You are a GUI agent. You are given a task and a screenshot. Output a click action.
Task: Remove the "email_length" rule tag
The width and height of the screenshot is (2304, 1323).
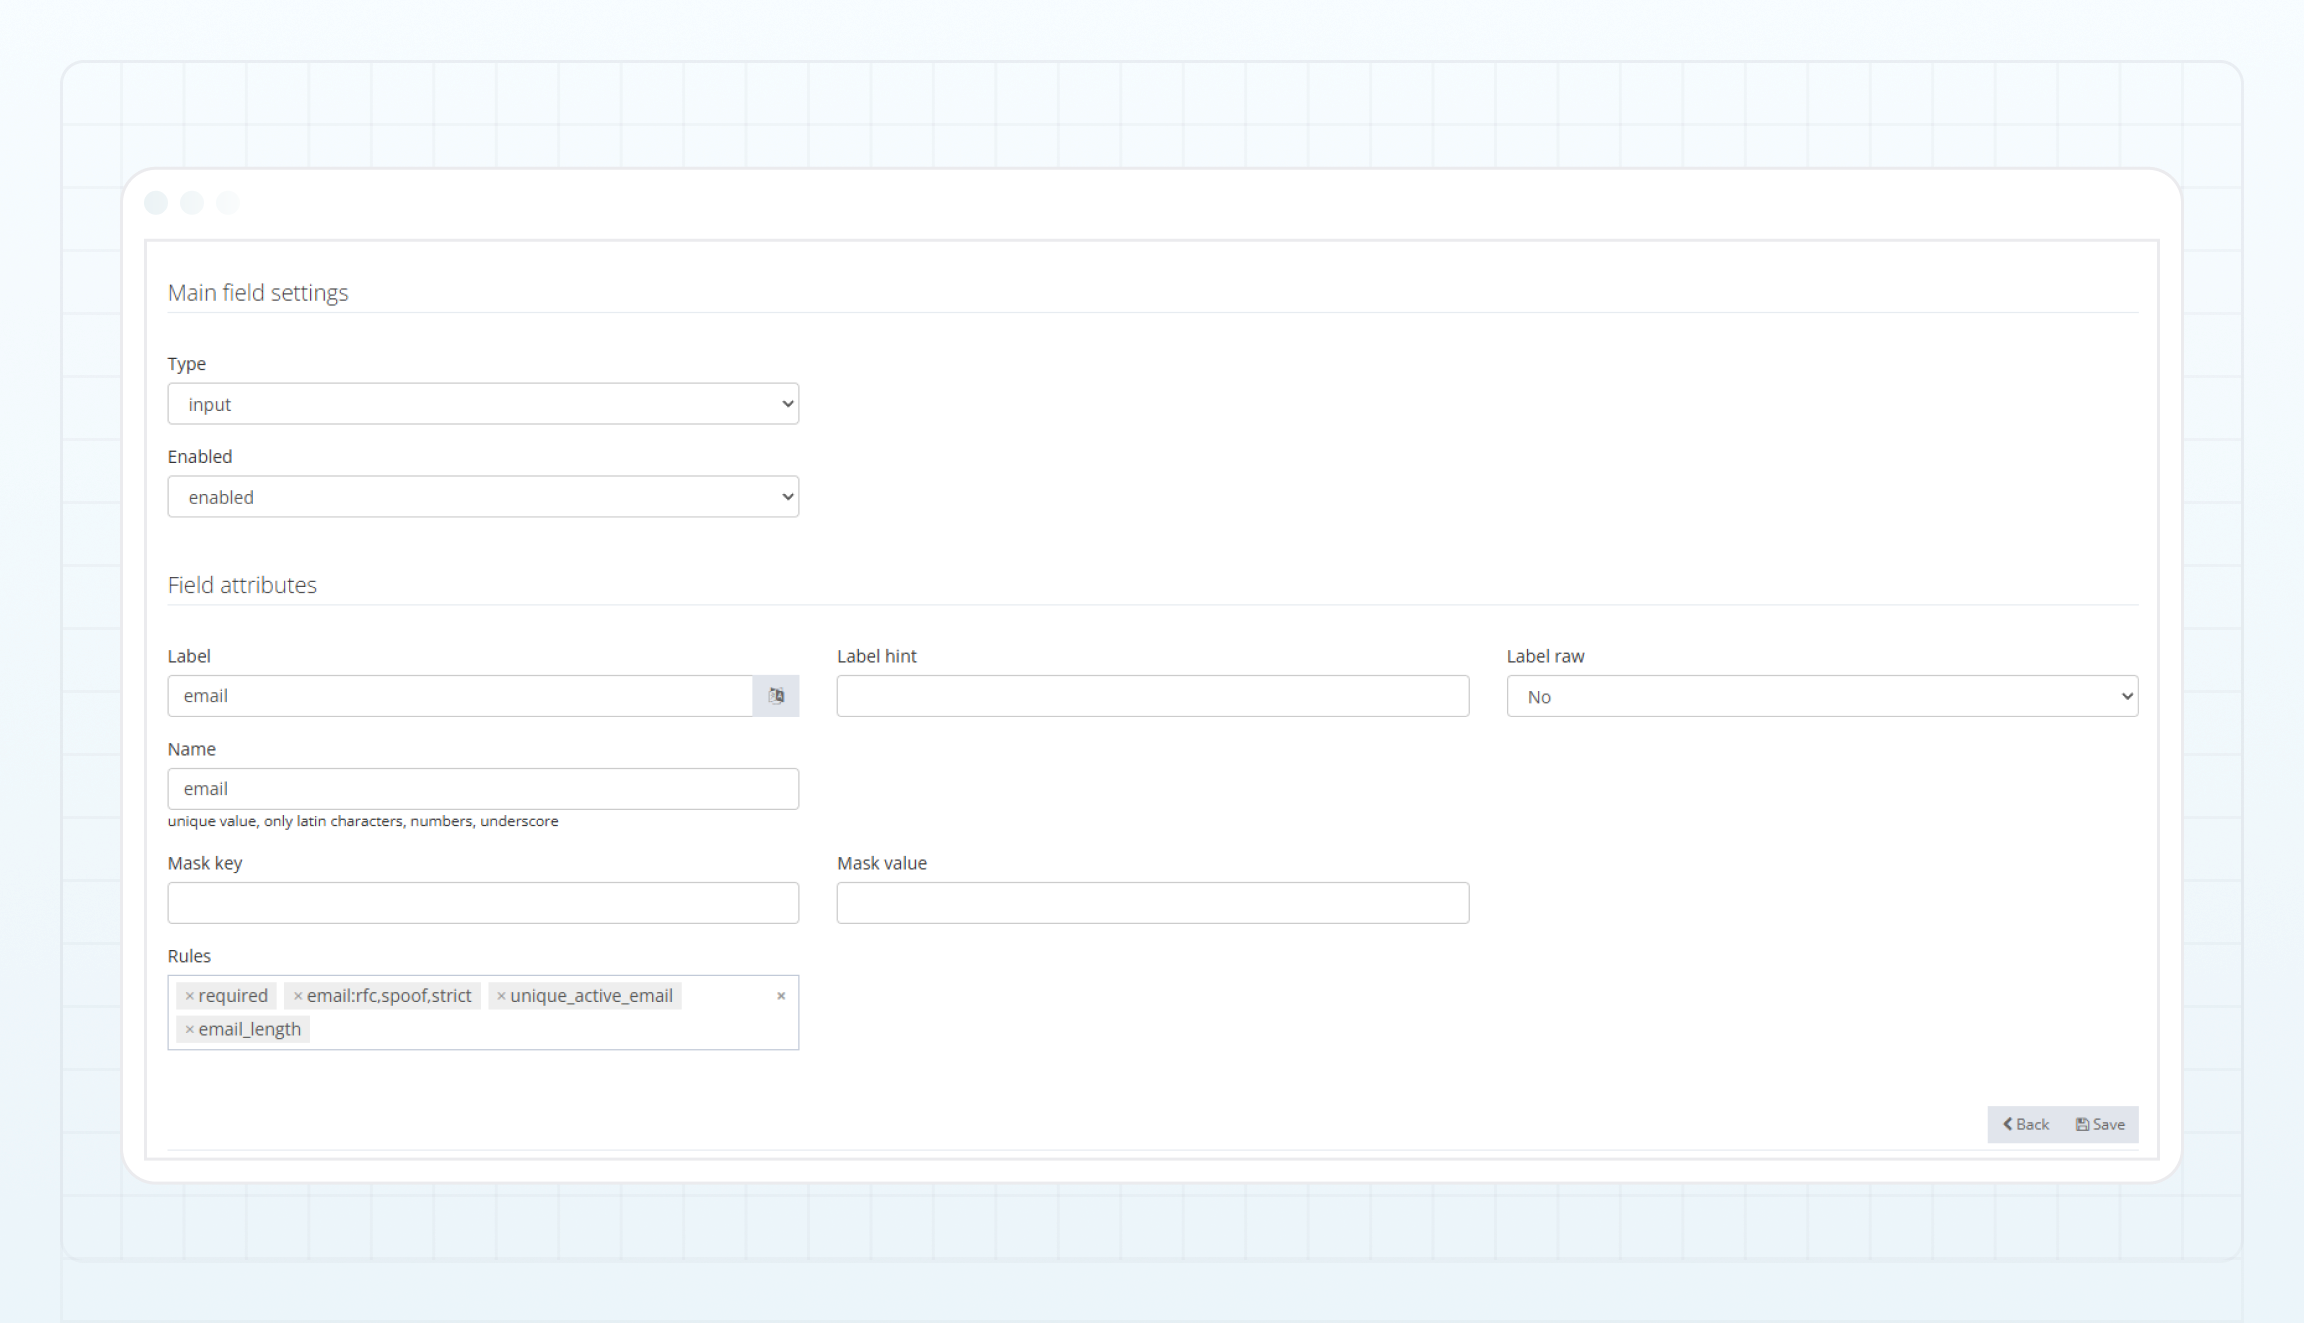click(x=190, y=1028)
